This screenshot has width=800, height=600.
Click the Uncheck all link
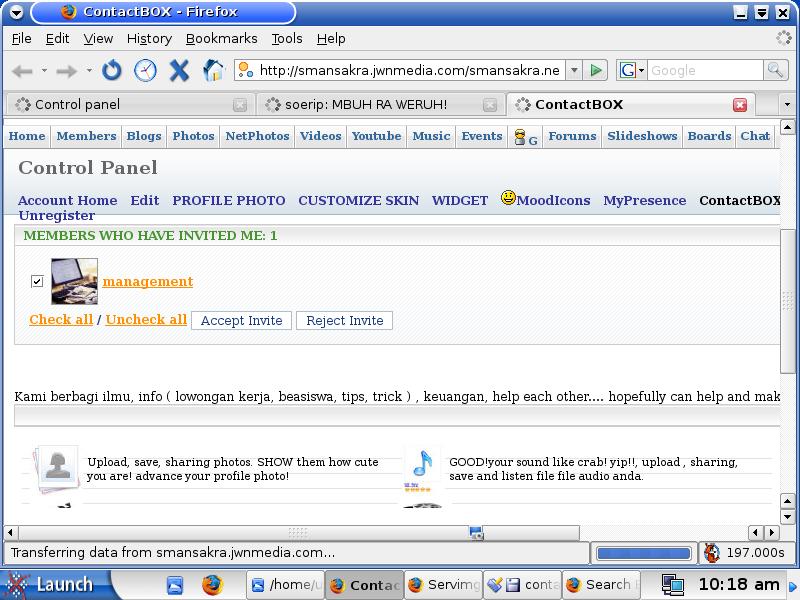146,319
